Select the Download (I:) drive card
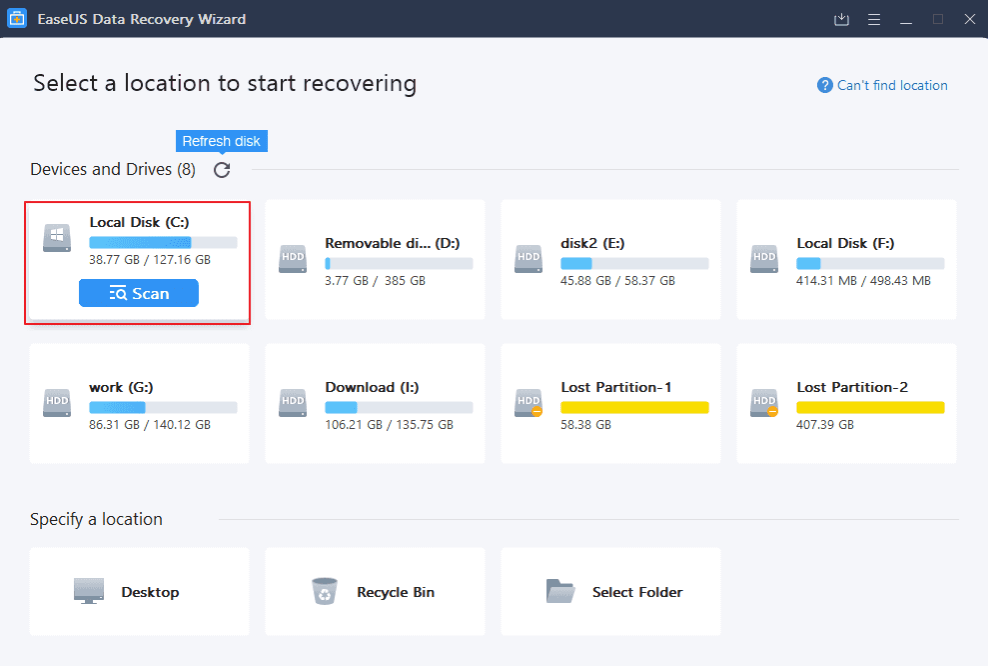Screen dimensions: 988x666 coord(375,403)
